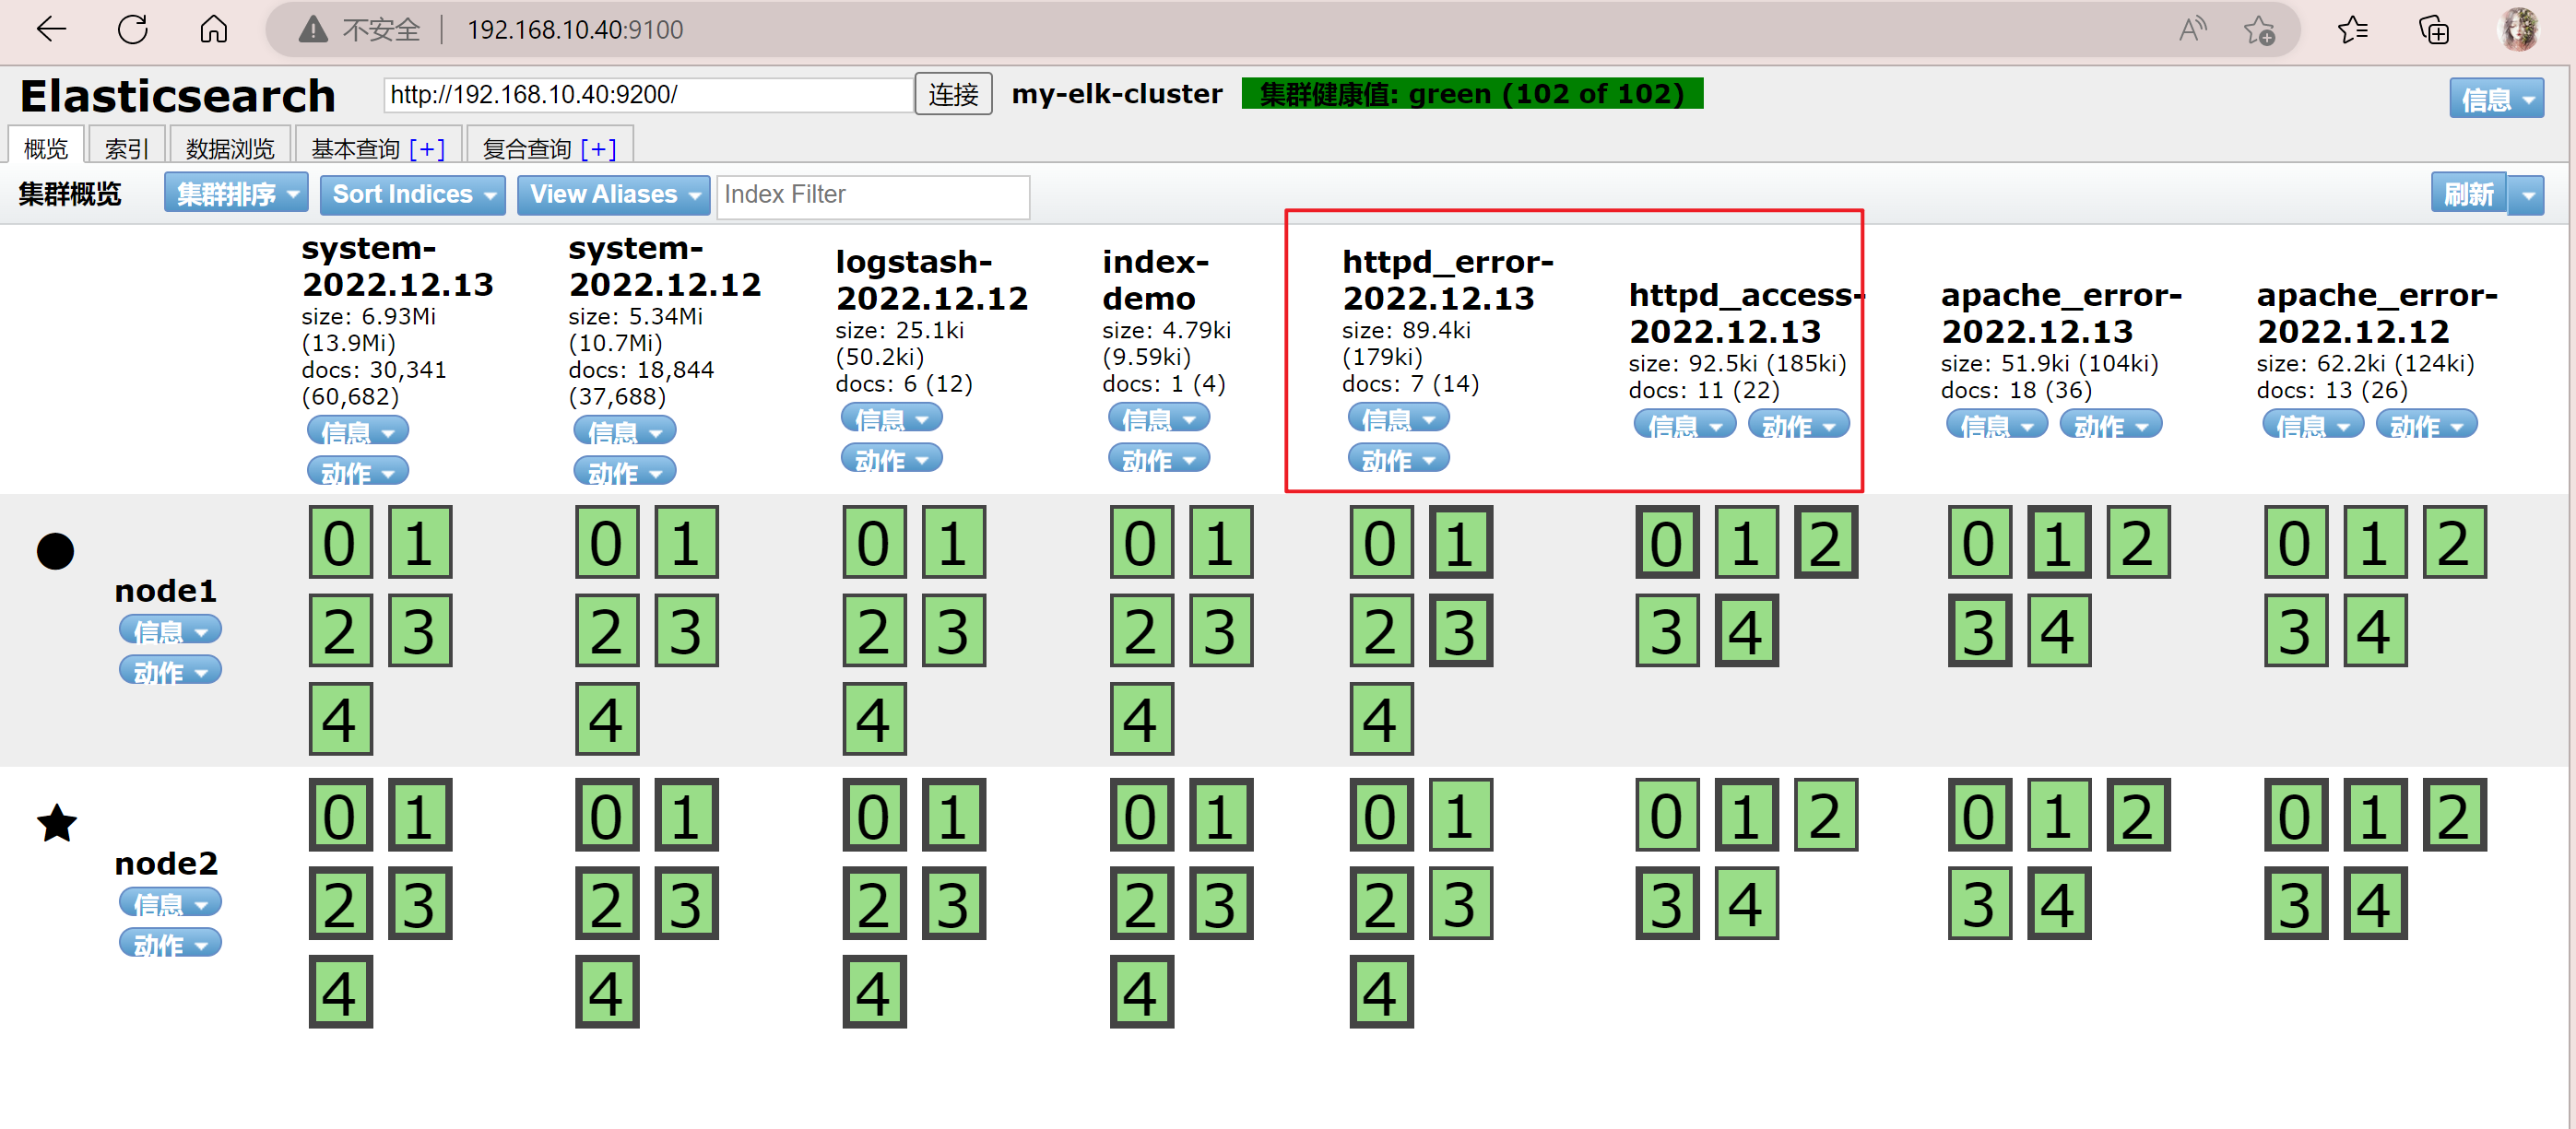The image size is (2576, 1129).
Task: Select shard 2 of index-demo on node2
Action: (1141, 904)
